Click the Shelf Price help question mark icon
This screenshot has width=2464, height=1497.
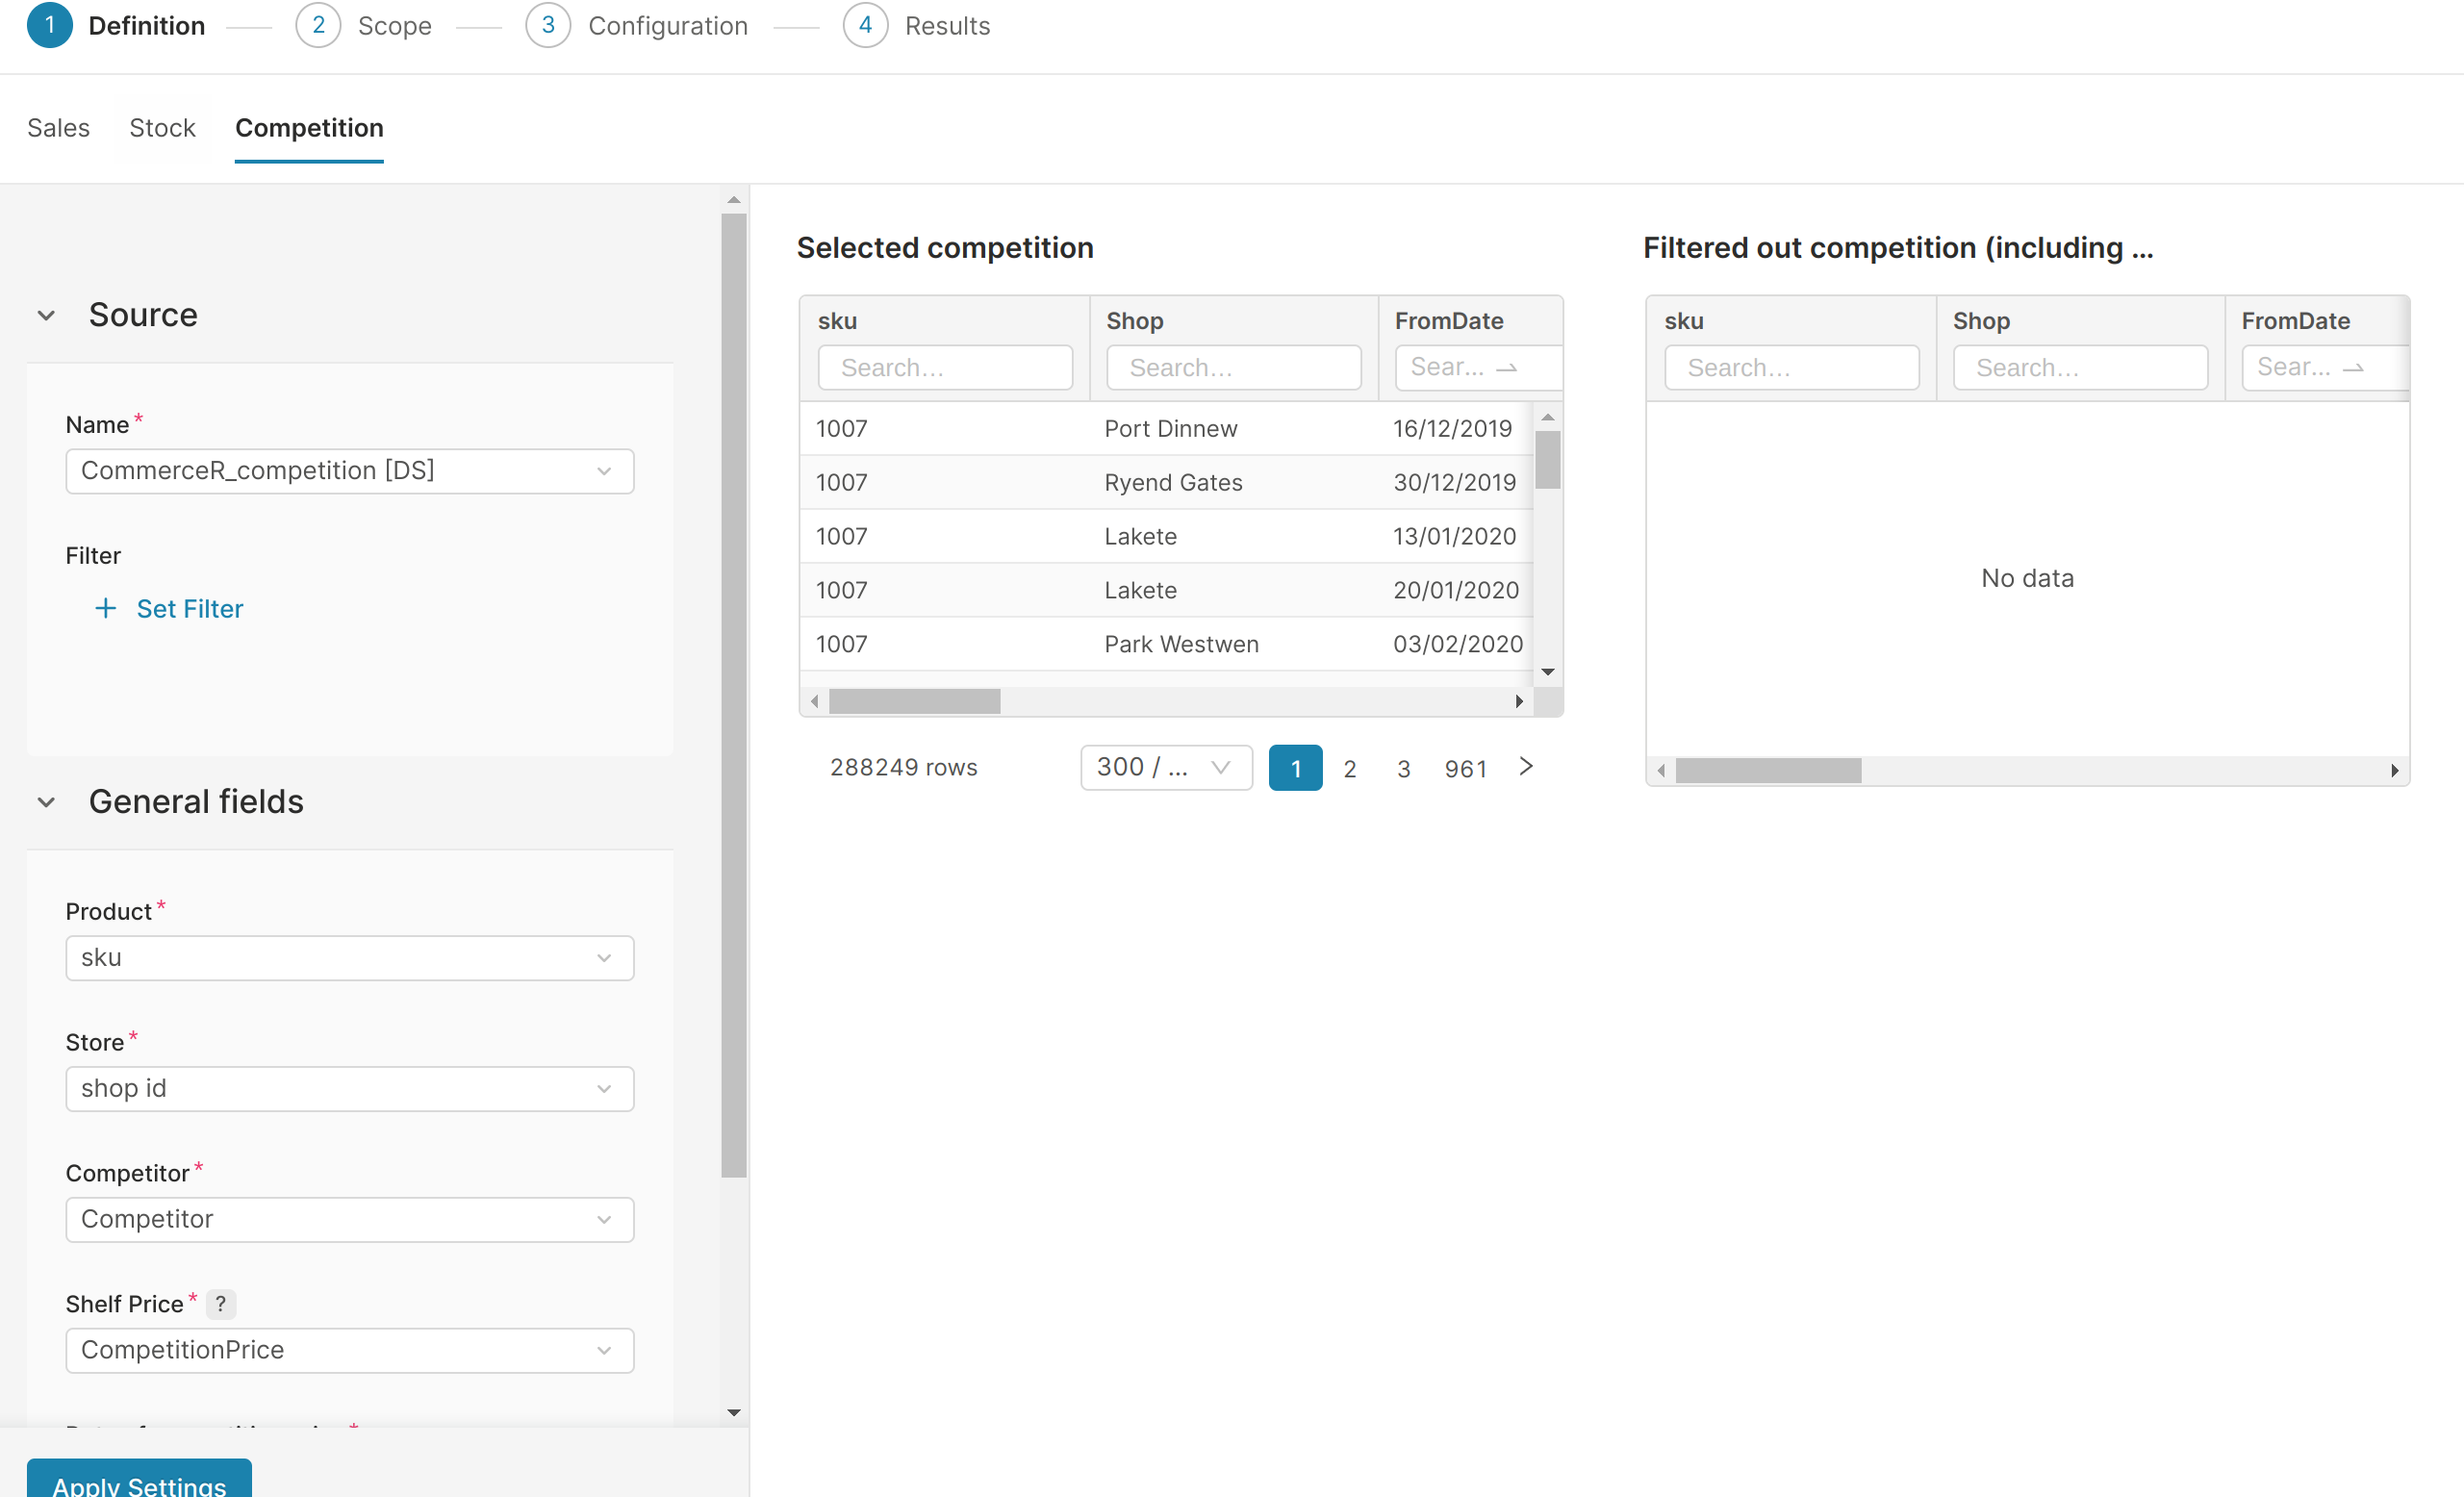(220, 1303)
